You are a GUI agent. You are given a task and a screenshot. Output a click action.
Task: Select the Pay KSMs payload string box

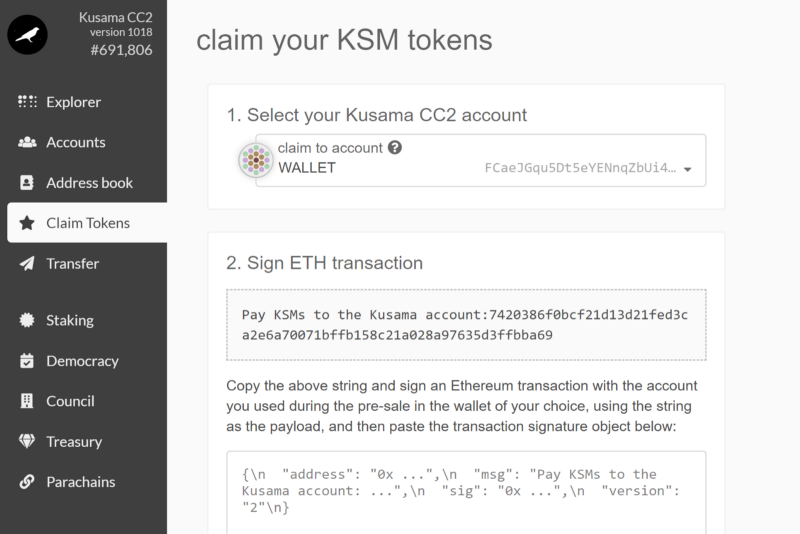(466, 325)
